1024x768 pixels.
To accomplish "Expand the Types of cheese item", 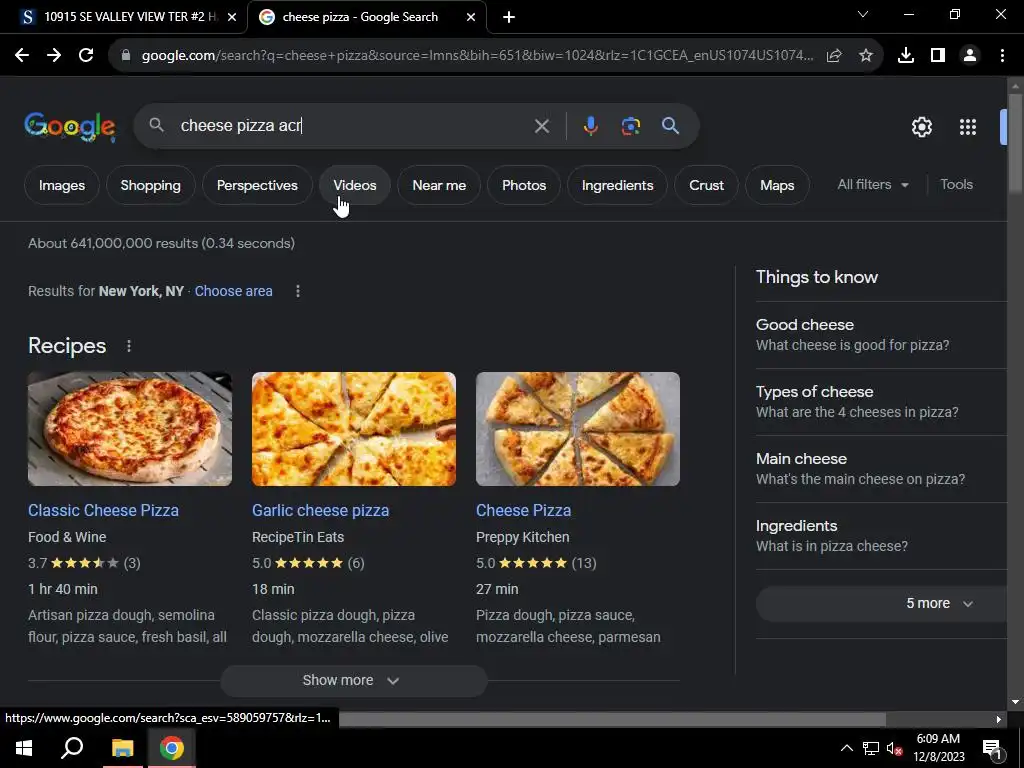I will [x=882, y=402].
